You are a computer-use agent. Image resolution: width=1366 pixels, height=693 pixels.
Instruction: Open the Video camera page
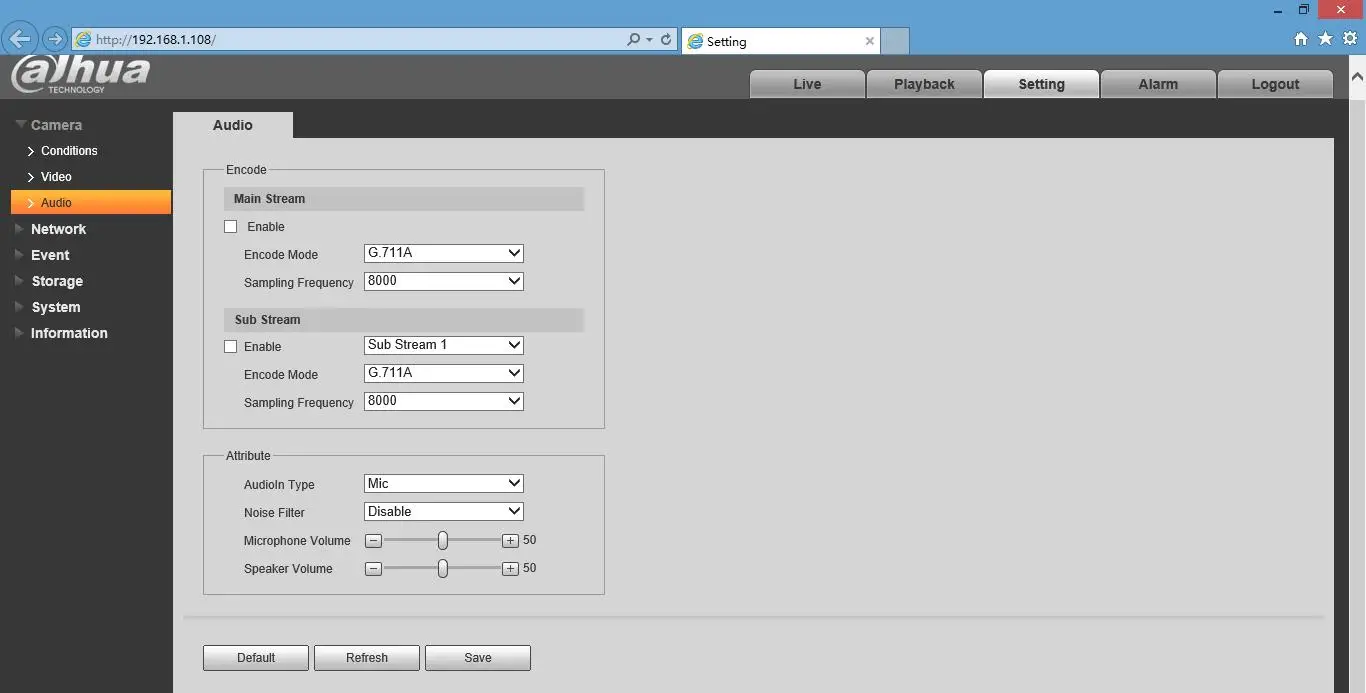point(56,177)
